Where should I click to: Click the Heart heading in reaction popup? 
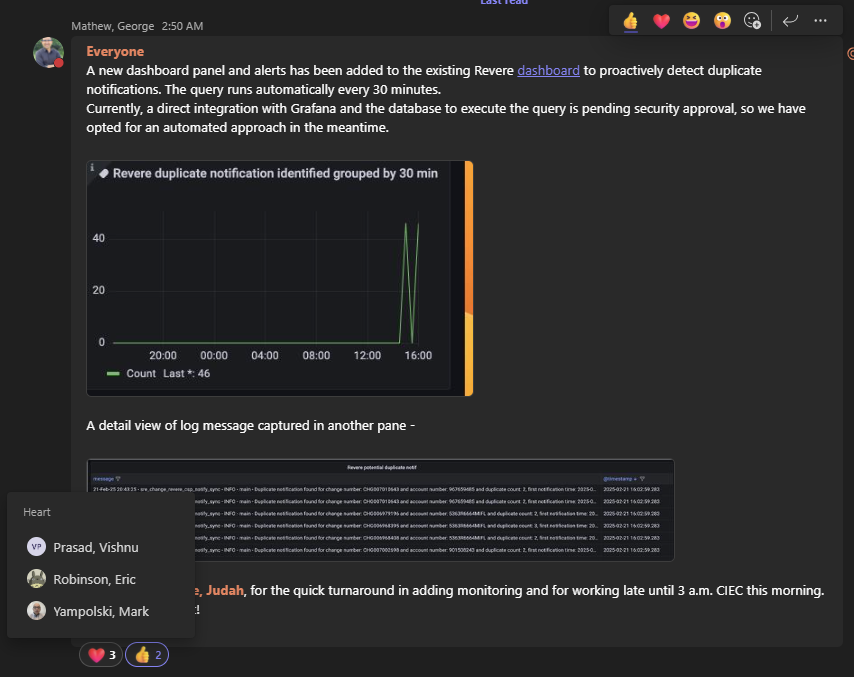tap(36, 512)
